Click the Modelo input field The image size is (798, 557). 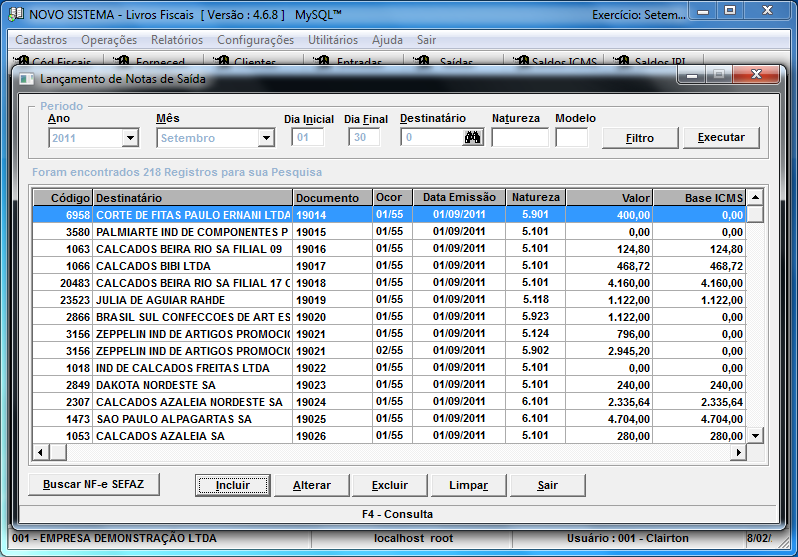(x=572, y=137)
